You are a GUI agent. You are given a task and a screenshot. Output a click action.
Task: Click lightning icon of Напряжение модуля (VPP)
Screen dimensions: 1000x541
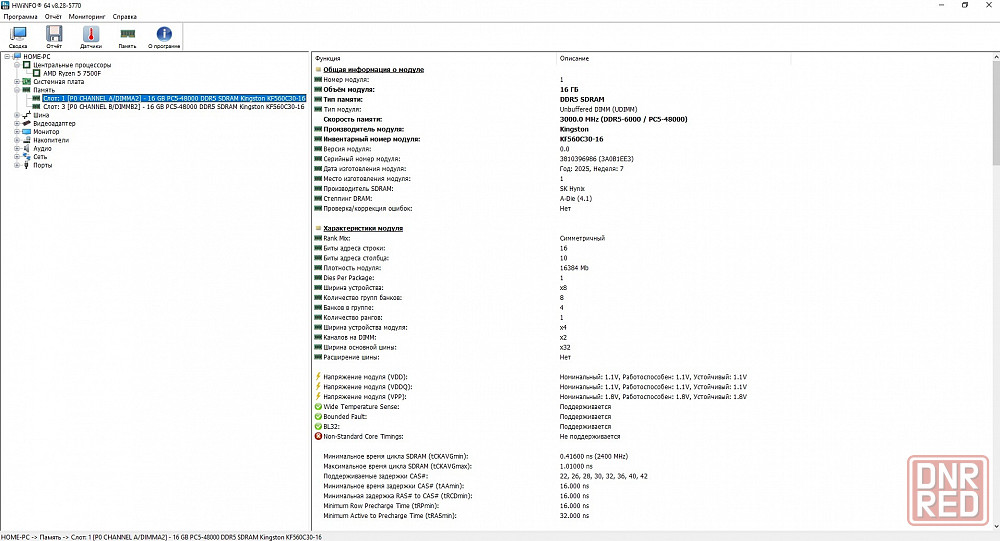pyautogui.click(x=318, y=396)
